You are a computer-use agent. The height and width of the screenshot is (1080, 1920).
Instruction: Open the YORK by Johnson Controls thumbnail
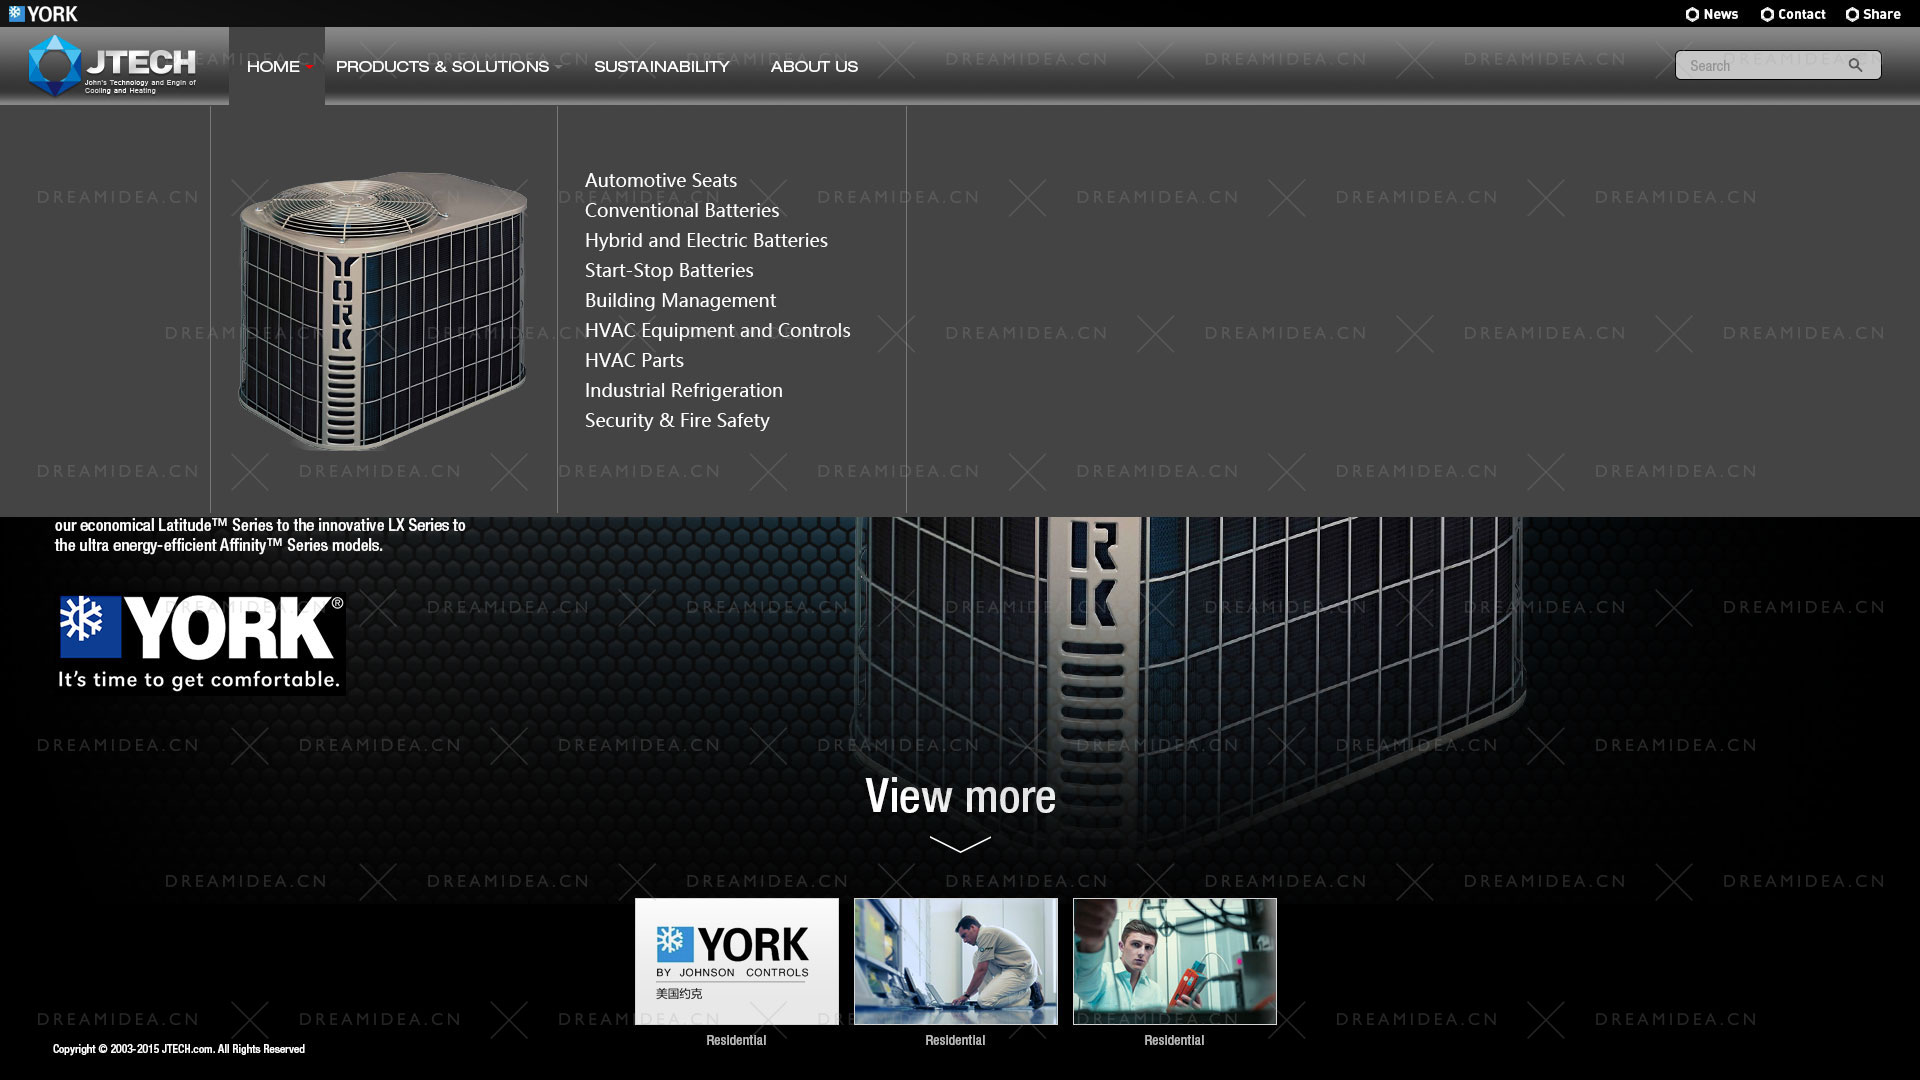click(x=736, y=961)
